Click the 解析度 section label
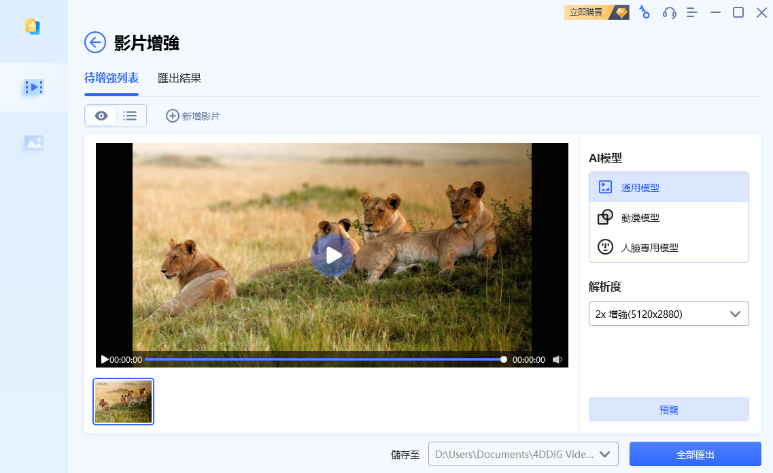The image size is (773, 473). tap(605, 287)
